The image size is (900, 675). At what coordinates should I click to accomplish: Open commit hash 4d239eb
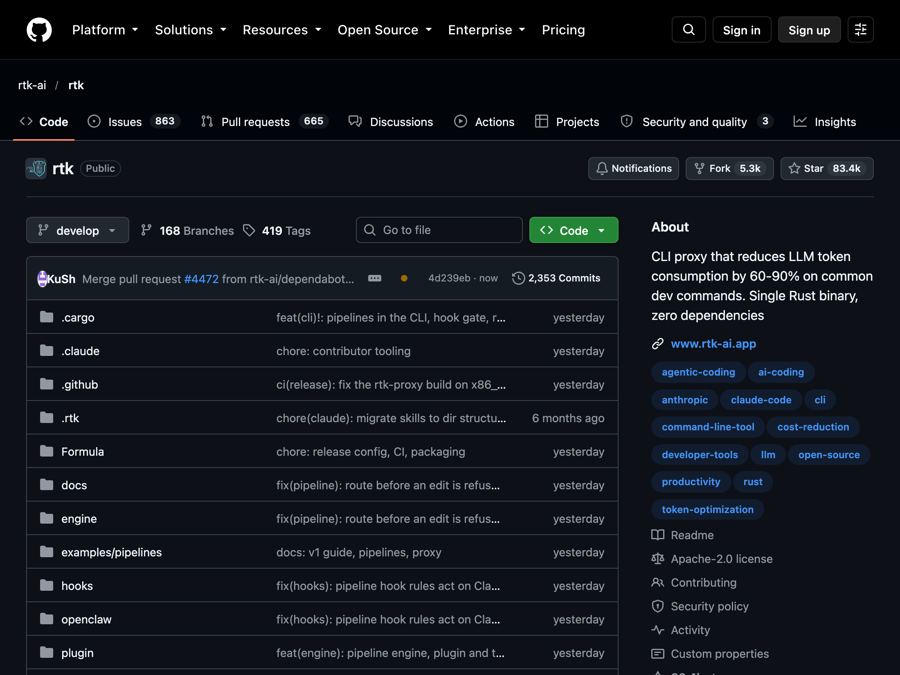click(x=449, y=278)
